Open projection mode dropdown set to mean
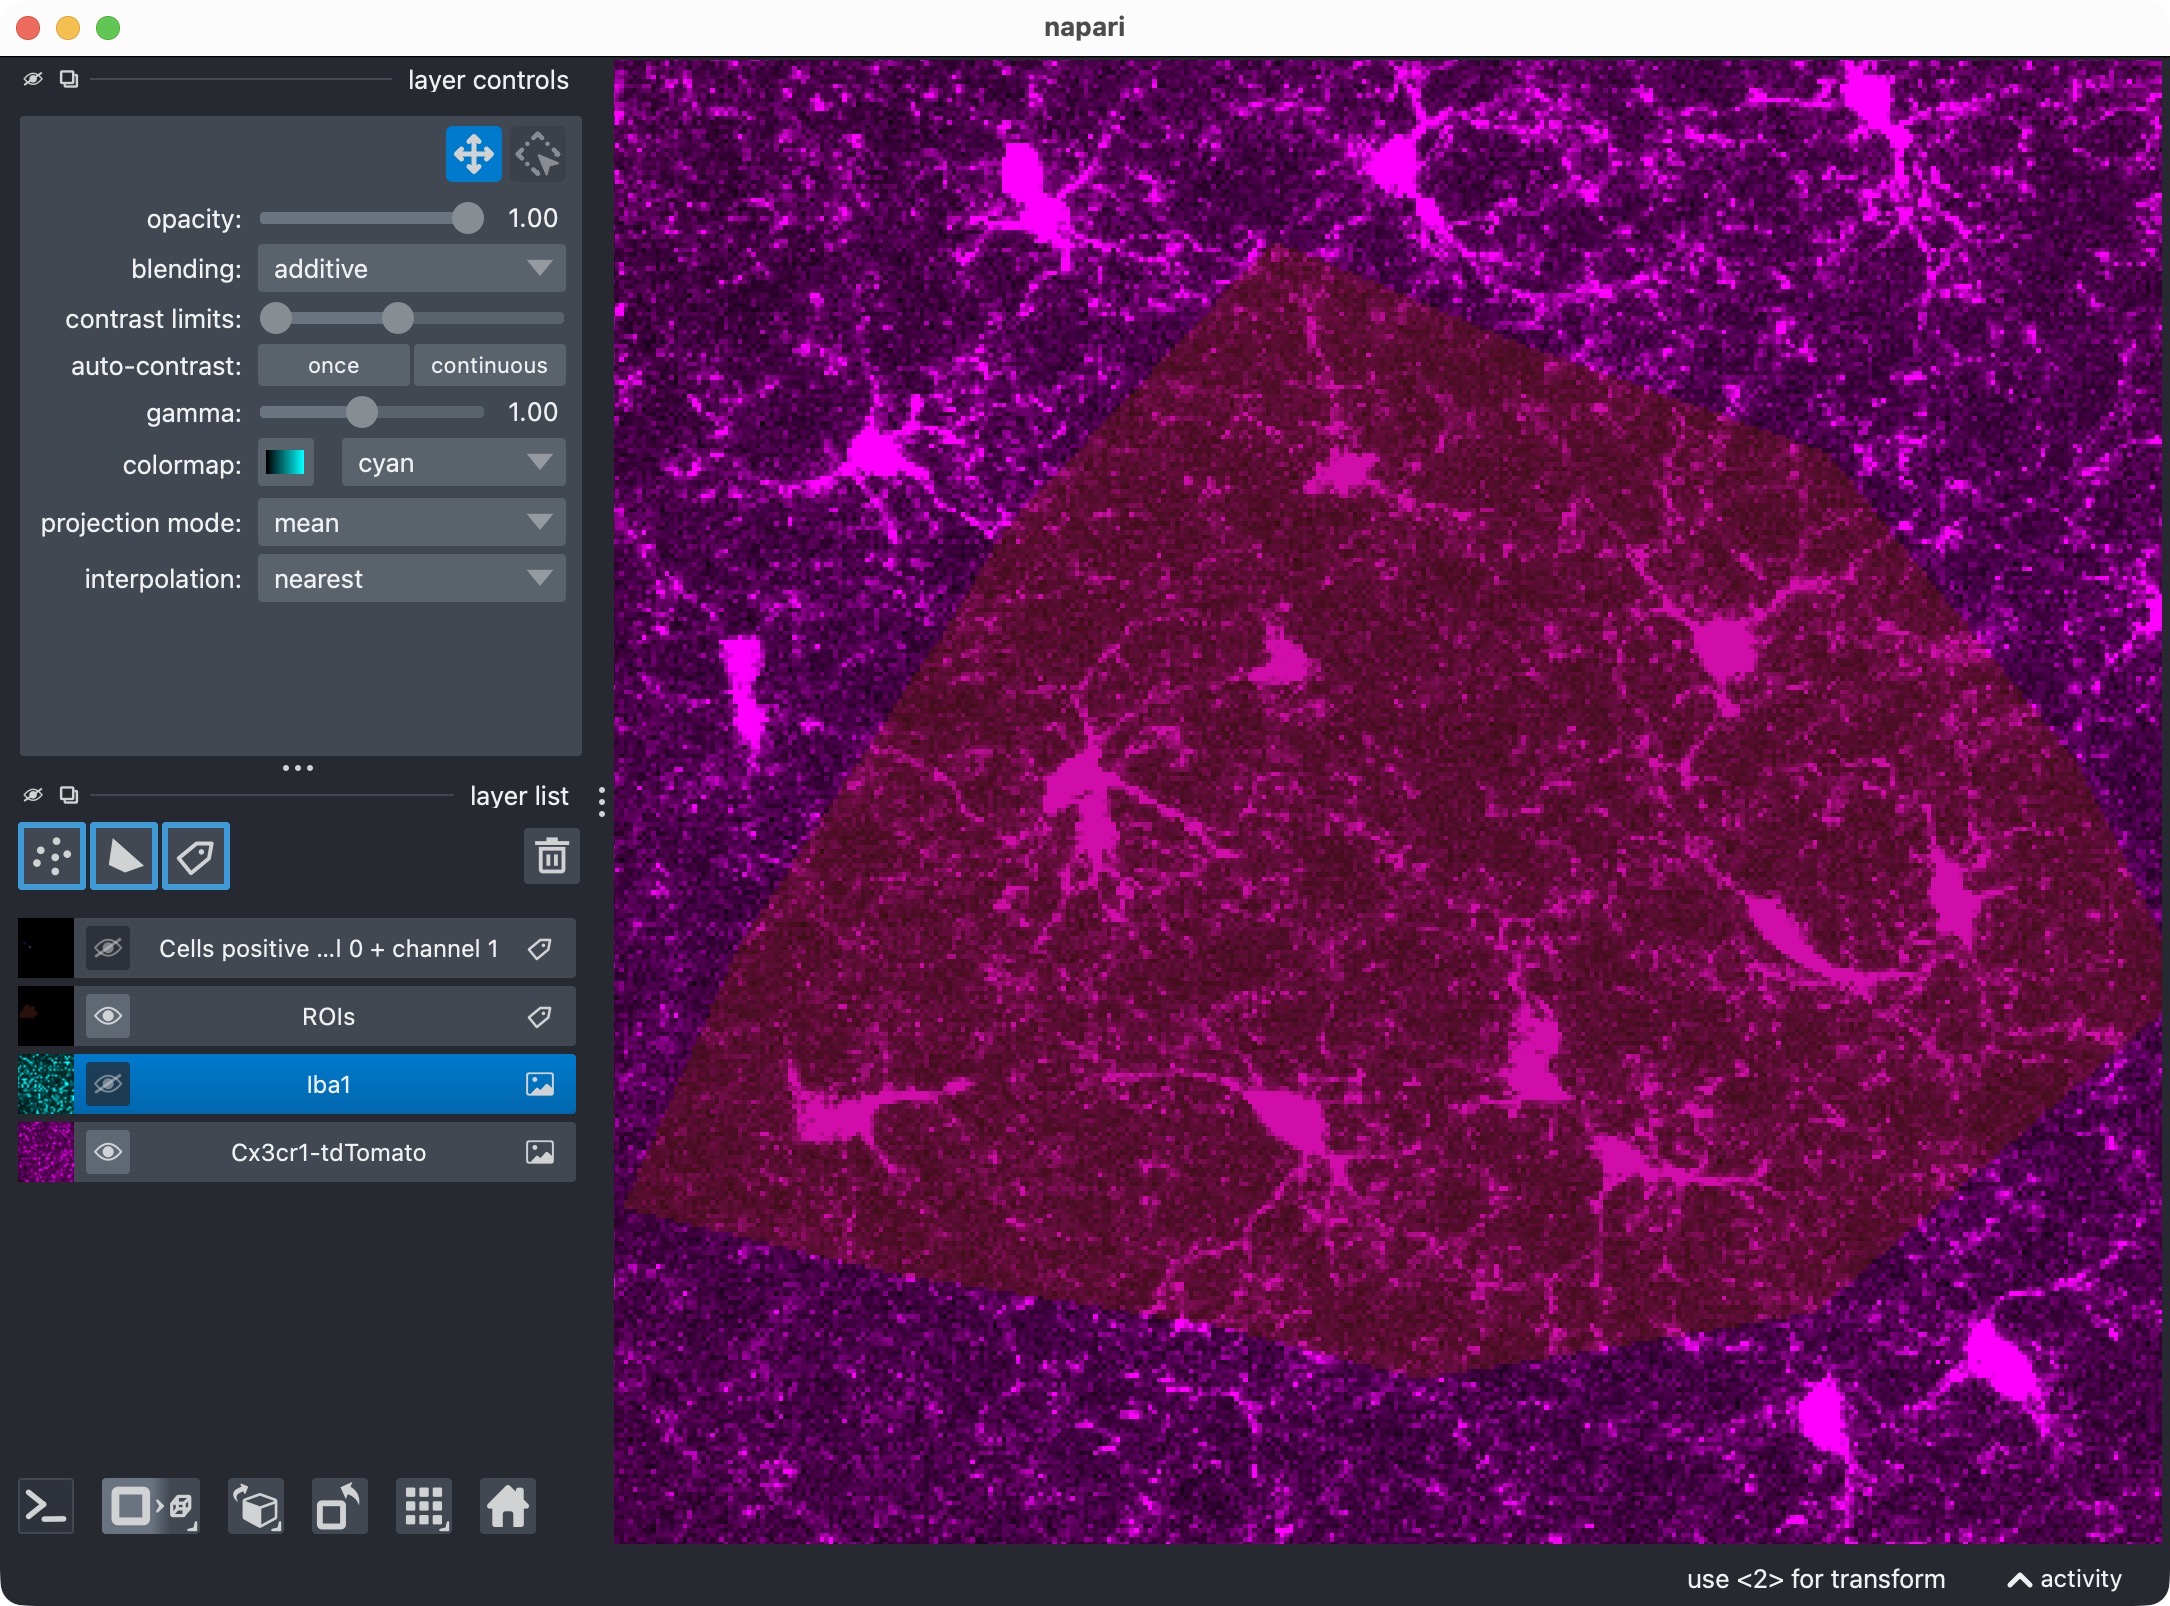 click(412, 523)
